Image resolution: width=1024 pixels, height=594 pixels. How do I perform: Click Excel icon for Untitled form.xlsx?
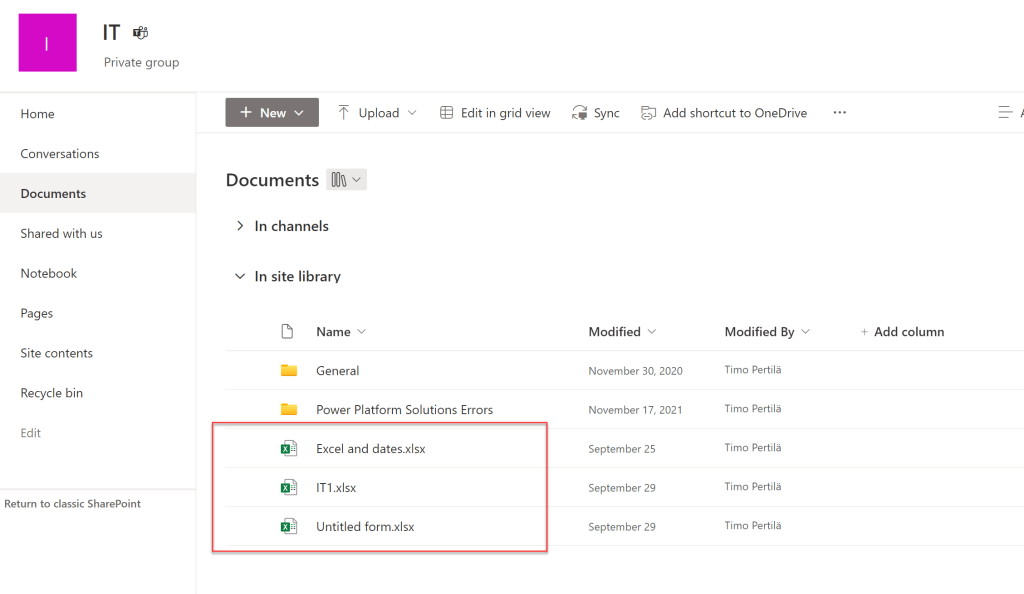point(288,527)
